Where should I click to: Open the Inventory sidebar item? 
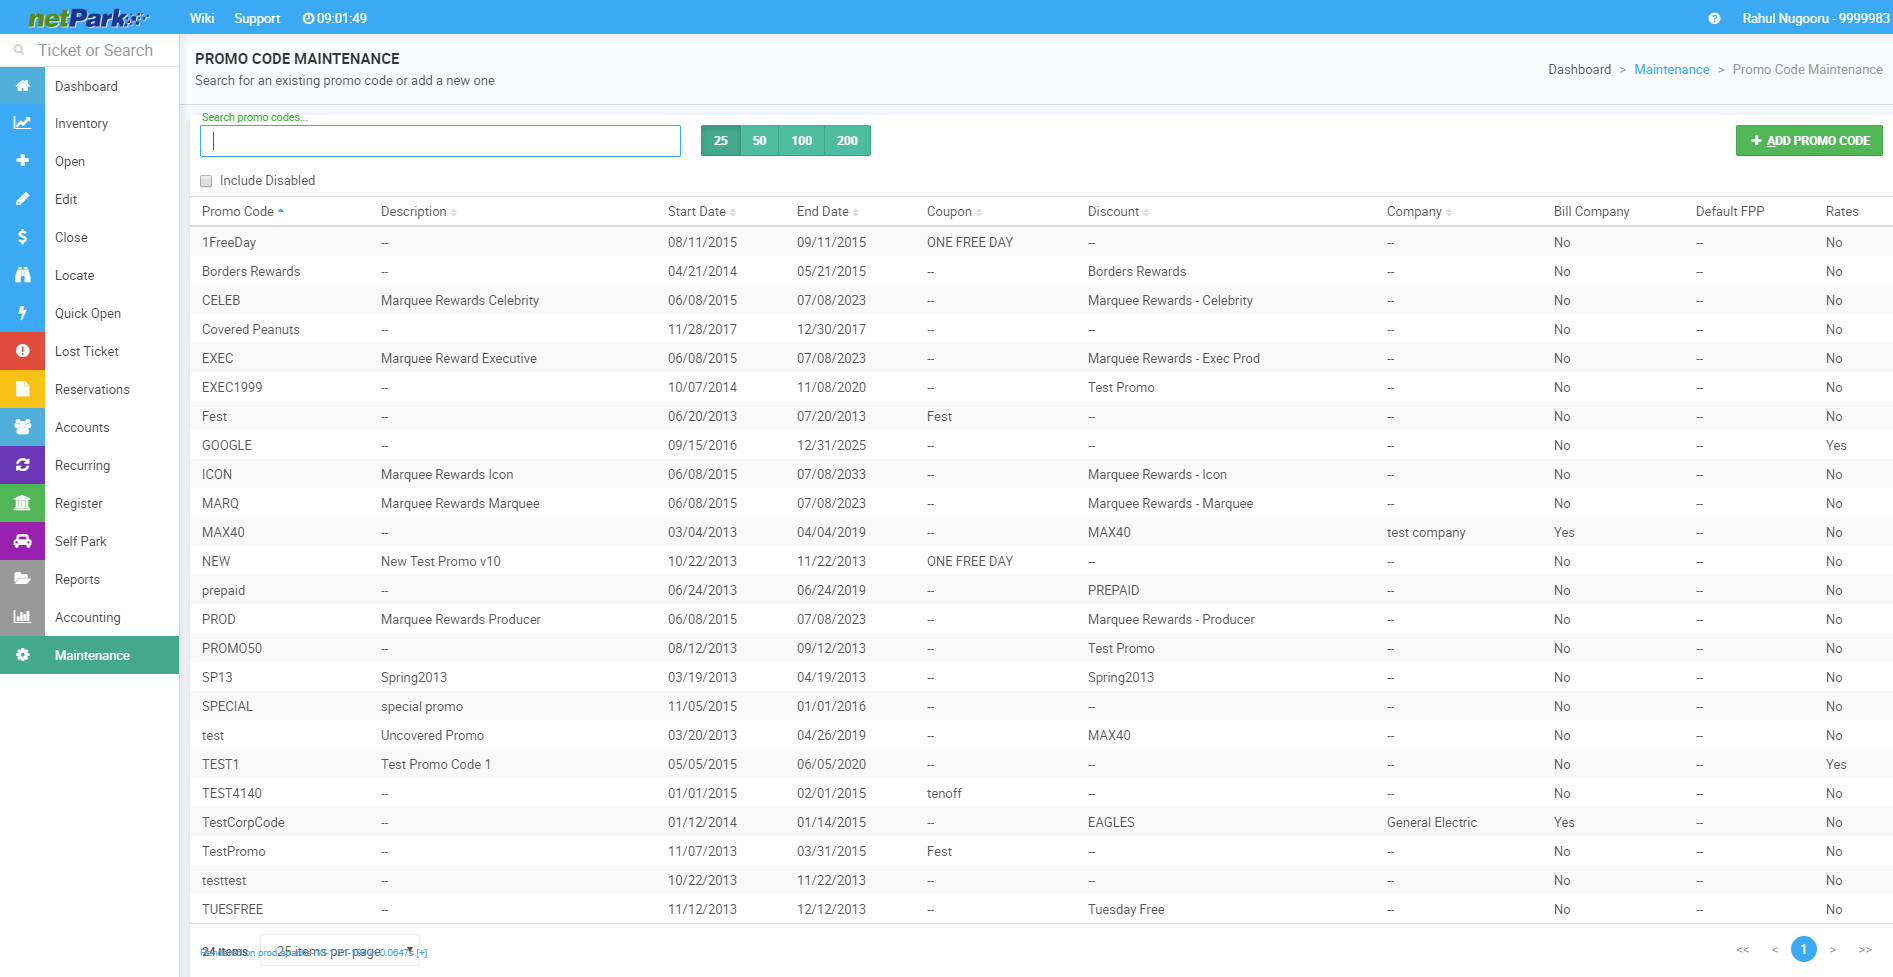click(x=90, y=123)
